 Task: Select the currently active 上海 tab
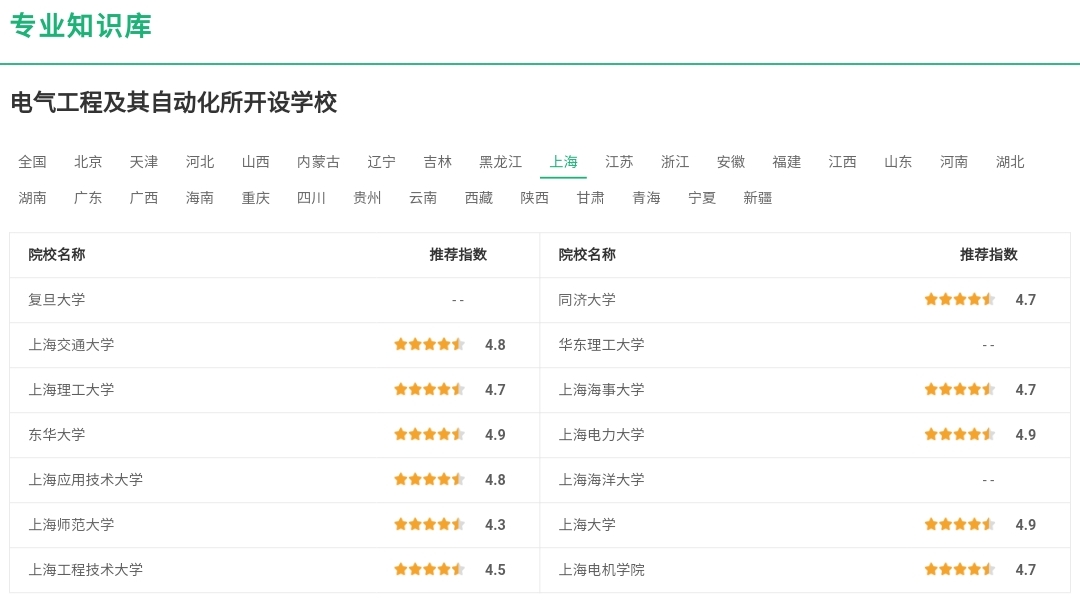(563, 160)
